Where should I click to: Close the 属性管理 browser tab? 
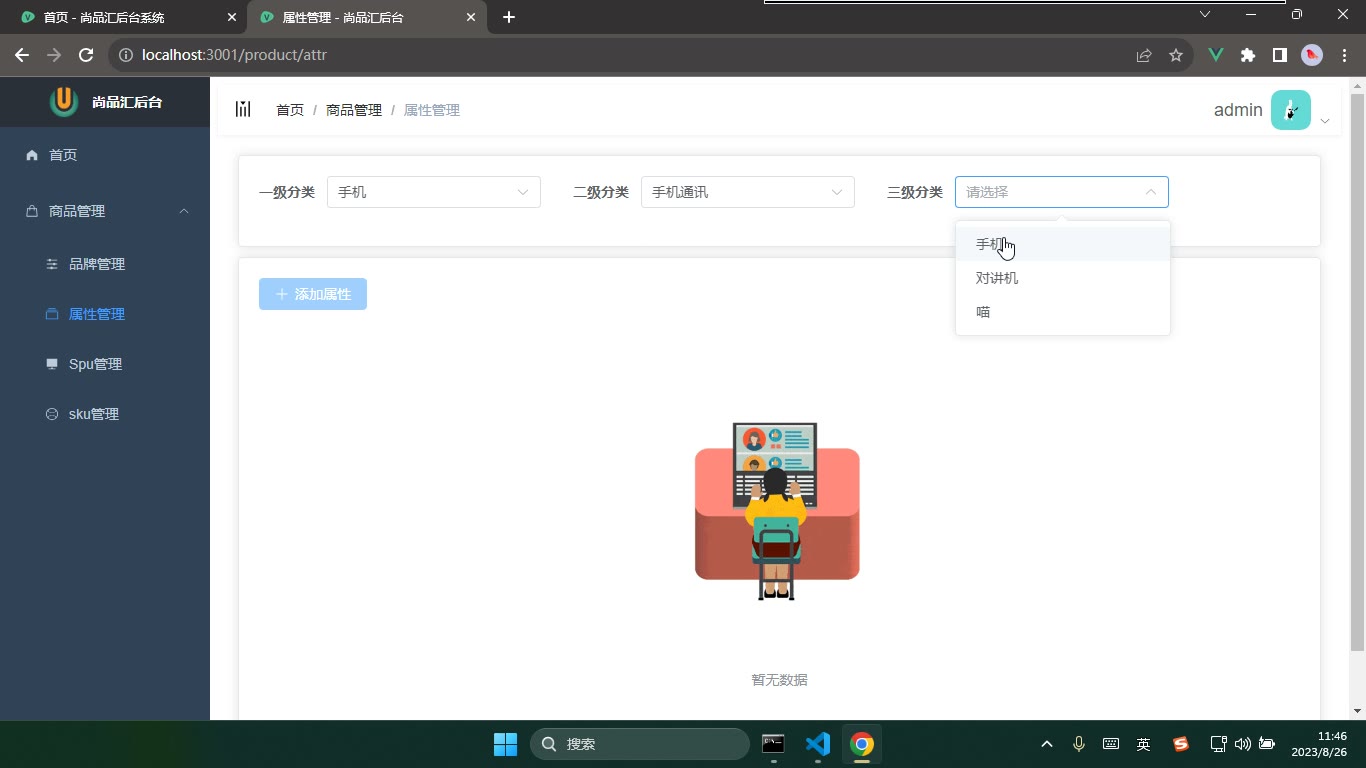click(x=471, y=17)
